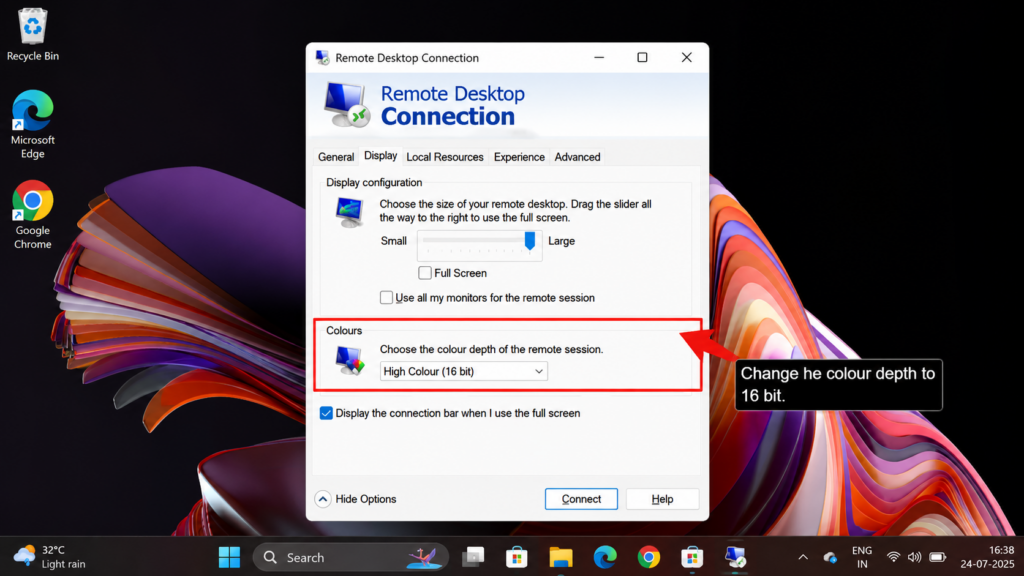
Task: Launch Chrome from the taskbar
Action: 648,557
